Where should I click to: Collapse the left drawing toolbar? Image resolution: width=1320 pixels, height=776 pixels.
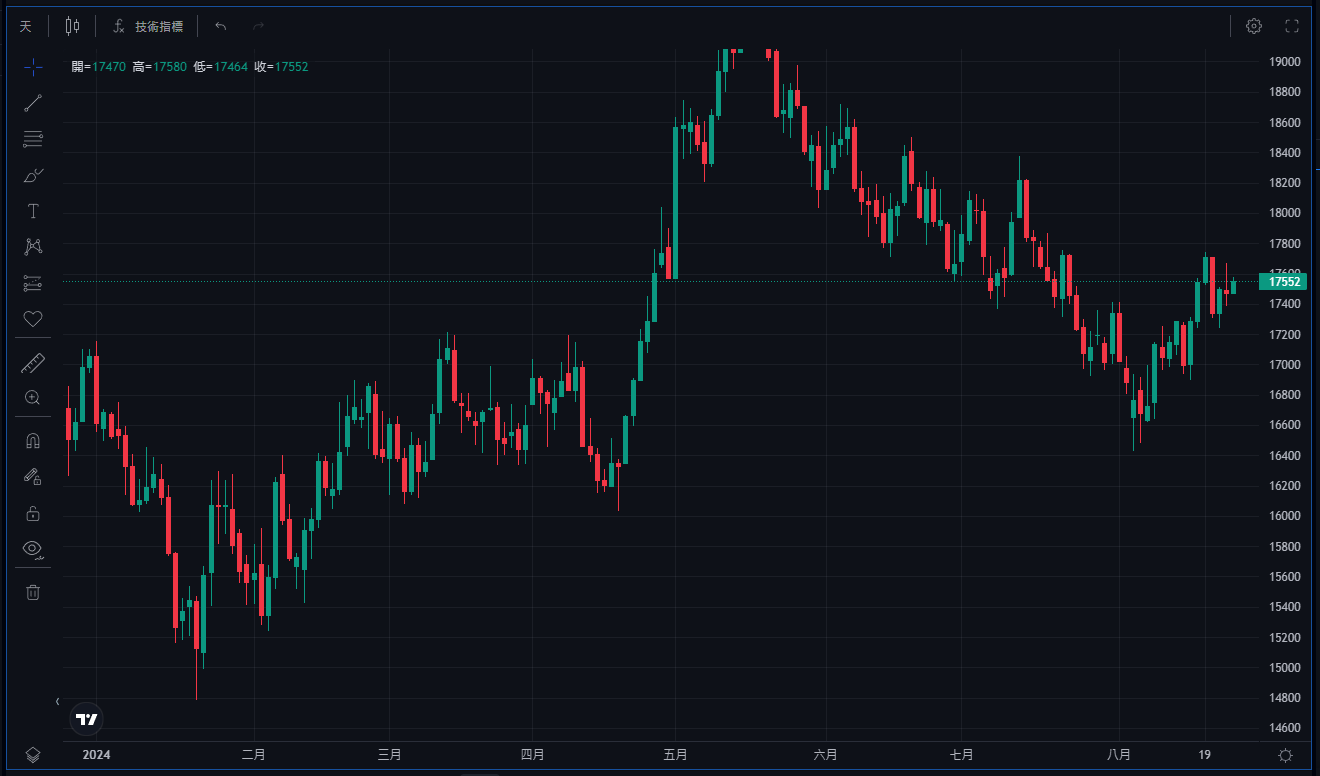click(57, 702)
